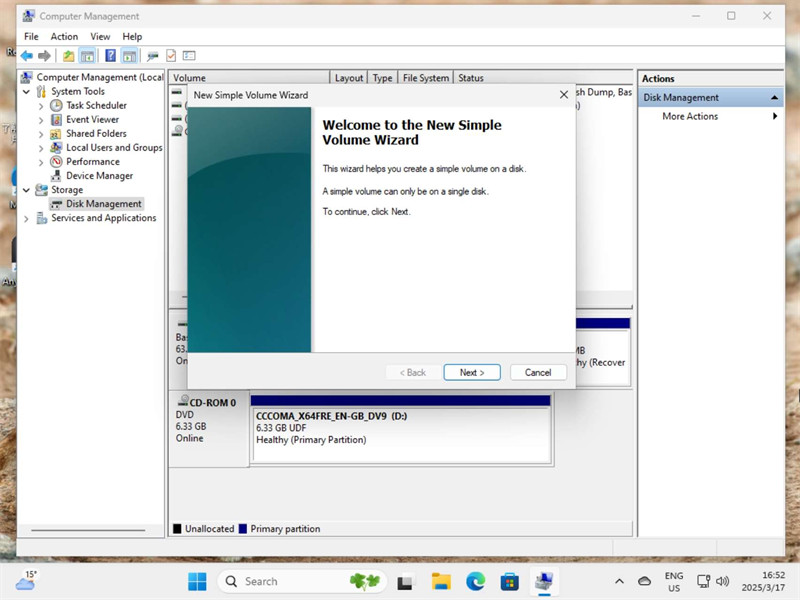Select Disk Management under Storage
The height and width of the screenshot is (600, 800).
[x=104, y=204]
